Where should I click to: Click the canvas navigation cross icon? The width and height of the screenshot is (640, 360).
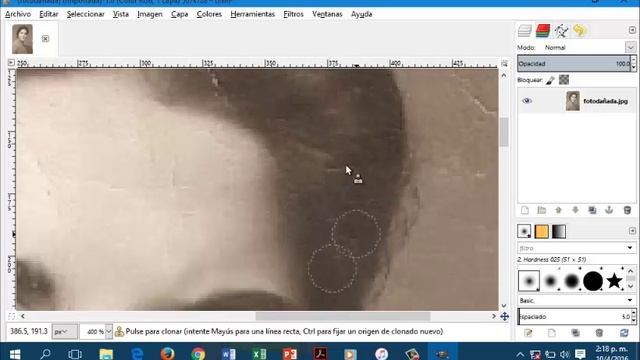(x=504, y=317)
